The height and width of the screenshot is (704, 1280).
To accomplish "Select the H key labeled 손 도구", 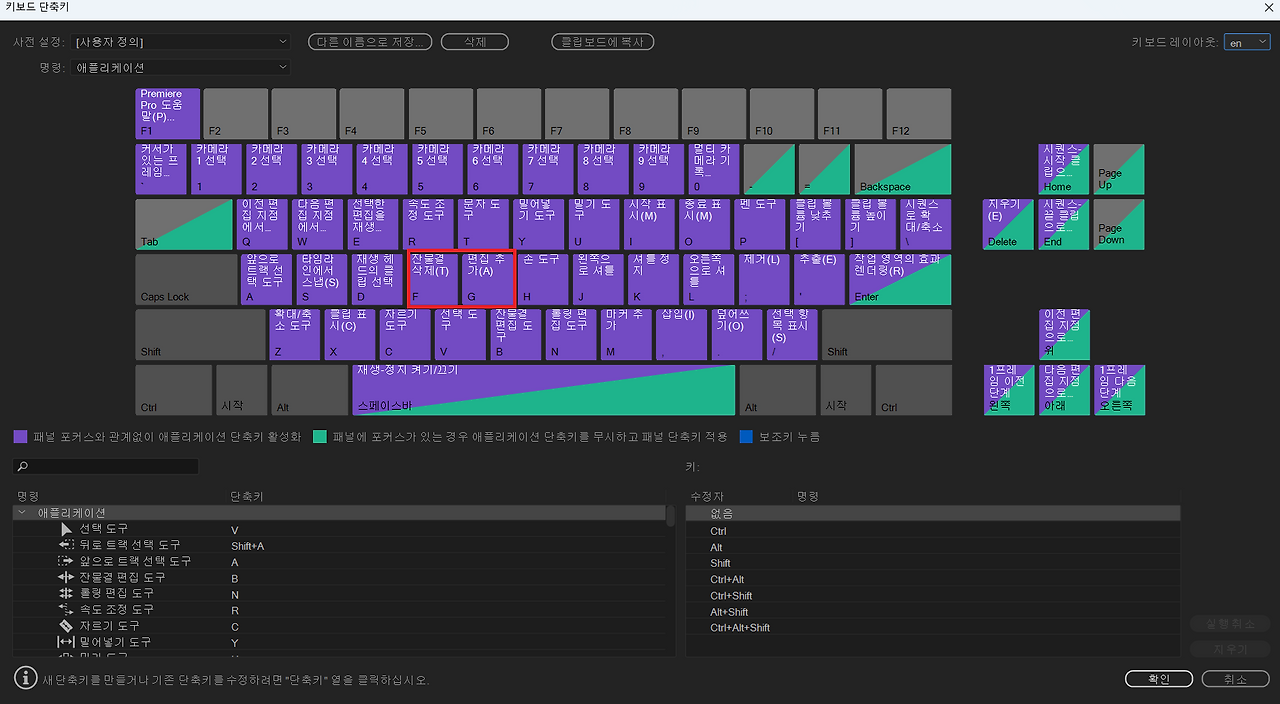I will (x=544, y=279).
